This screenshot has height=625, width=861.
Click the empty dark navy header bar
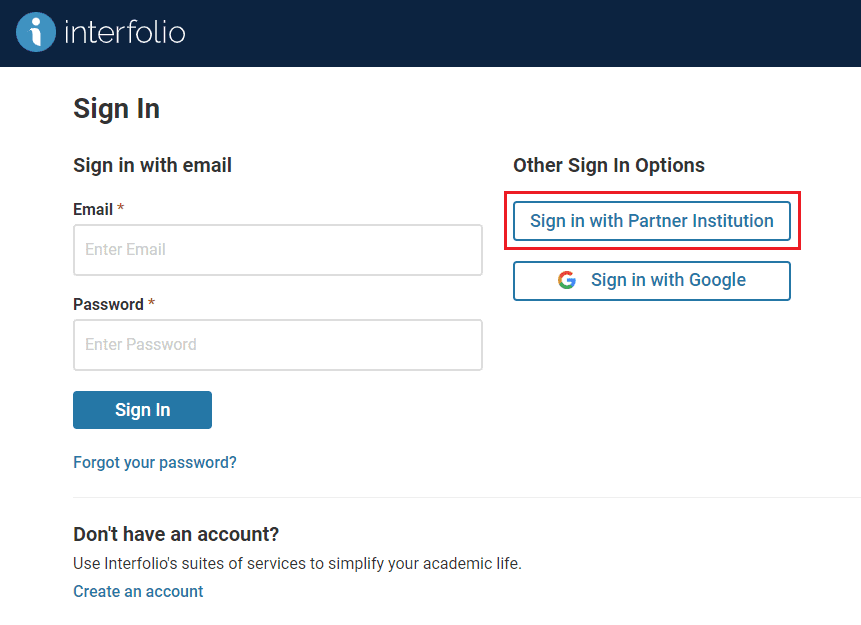click(x=522, y=33)
